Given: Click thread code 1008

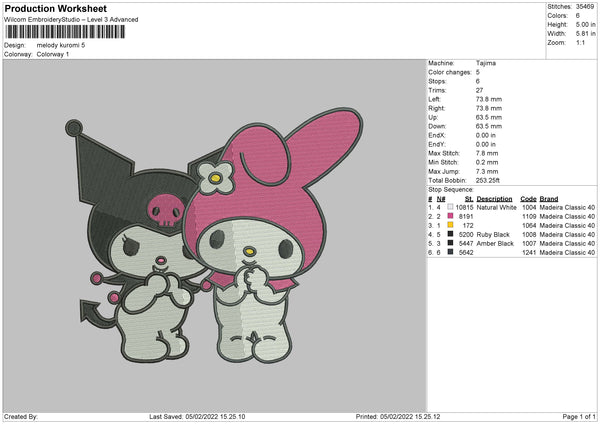Looking at the screenshot, I should [x=529, y=235].
